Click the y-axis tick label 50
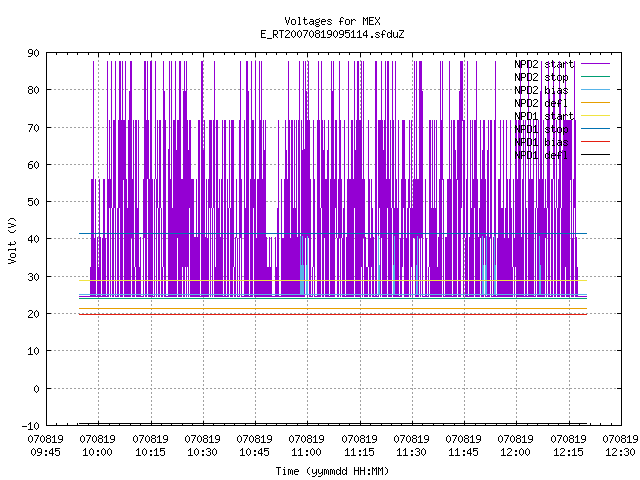 point(33,202)
